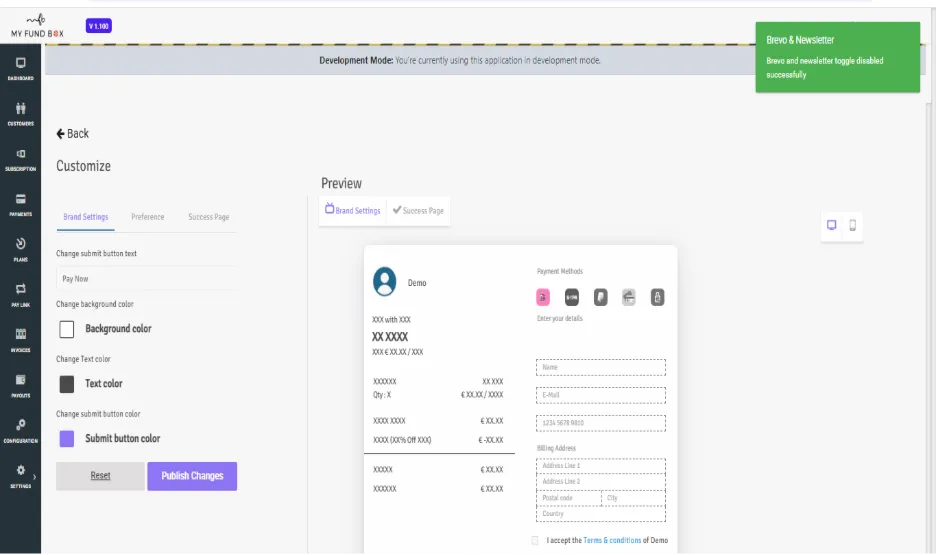
Task: Open Settings gear in sidebar
Action: tap(20, 476)
